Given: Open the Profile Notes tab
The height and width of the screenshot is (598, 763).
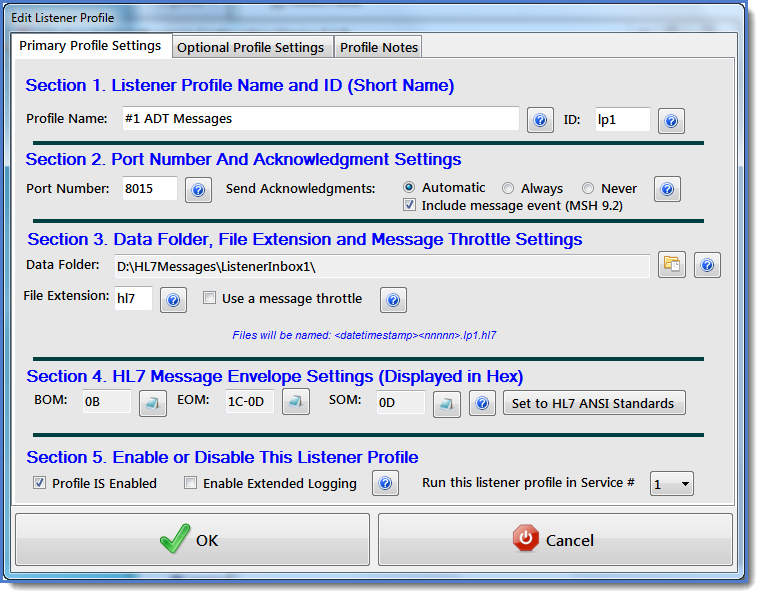Looking at the screenshot, I should pos(378,47).
